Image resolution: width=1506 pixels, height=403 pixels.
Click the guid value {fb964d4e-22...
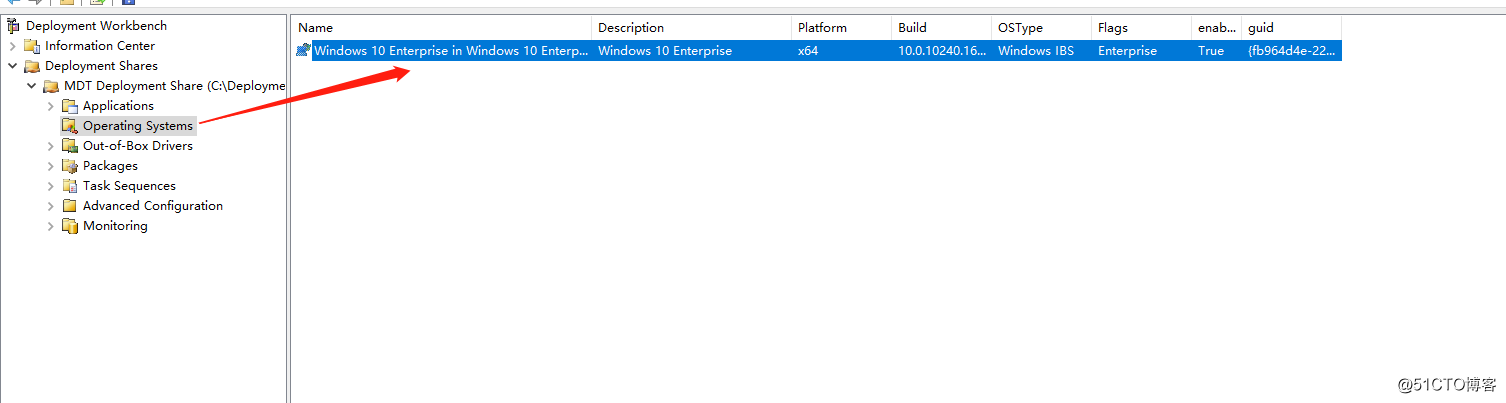click(x=1290, y=51)
